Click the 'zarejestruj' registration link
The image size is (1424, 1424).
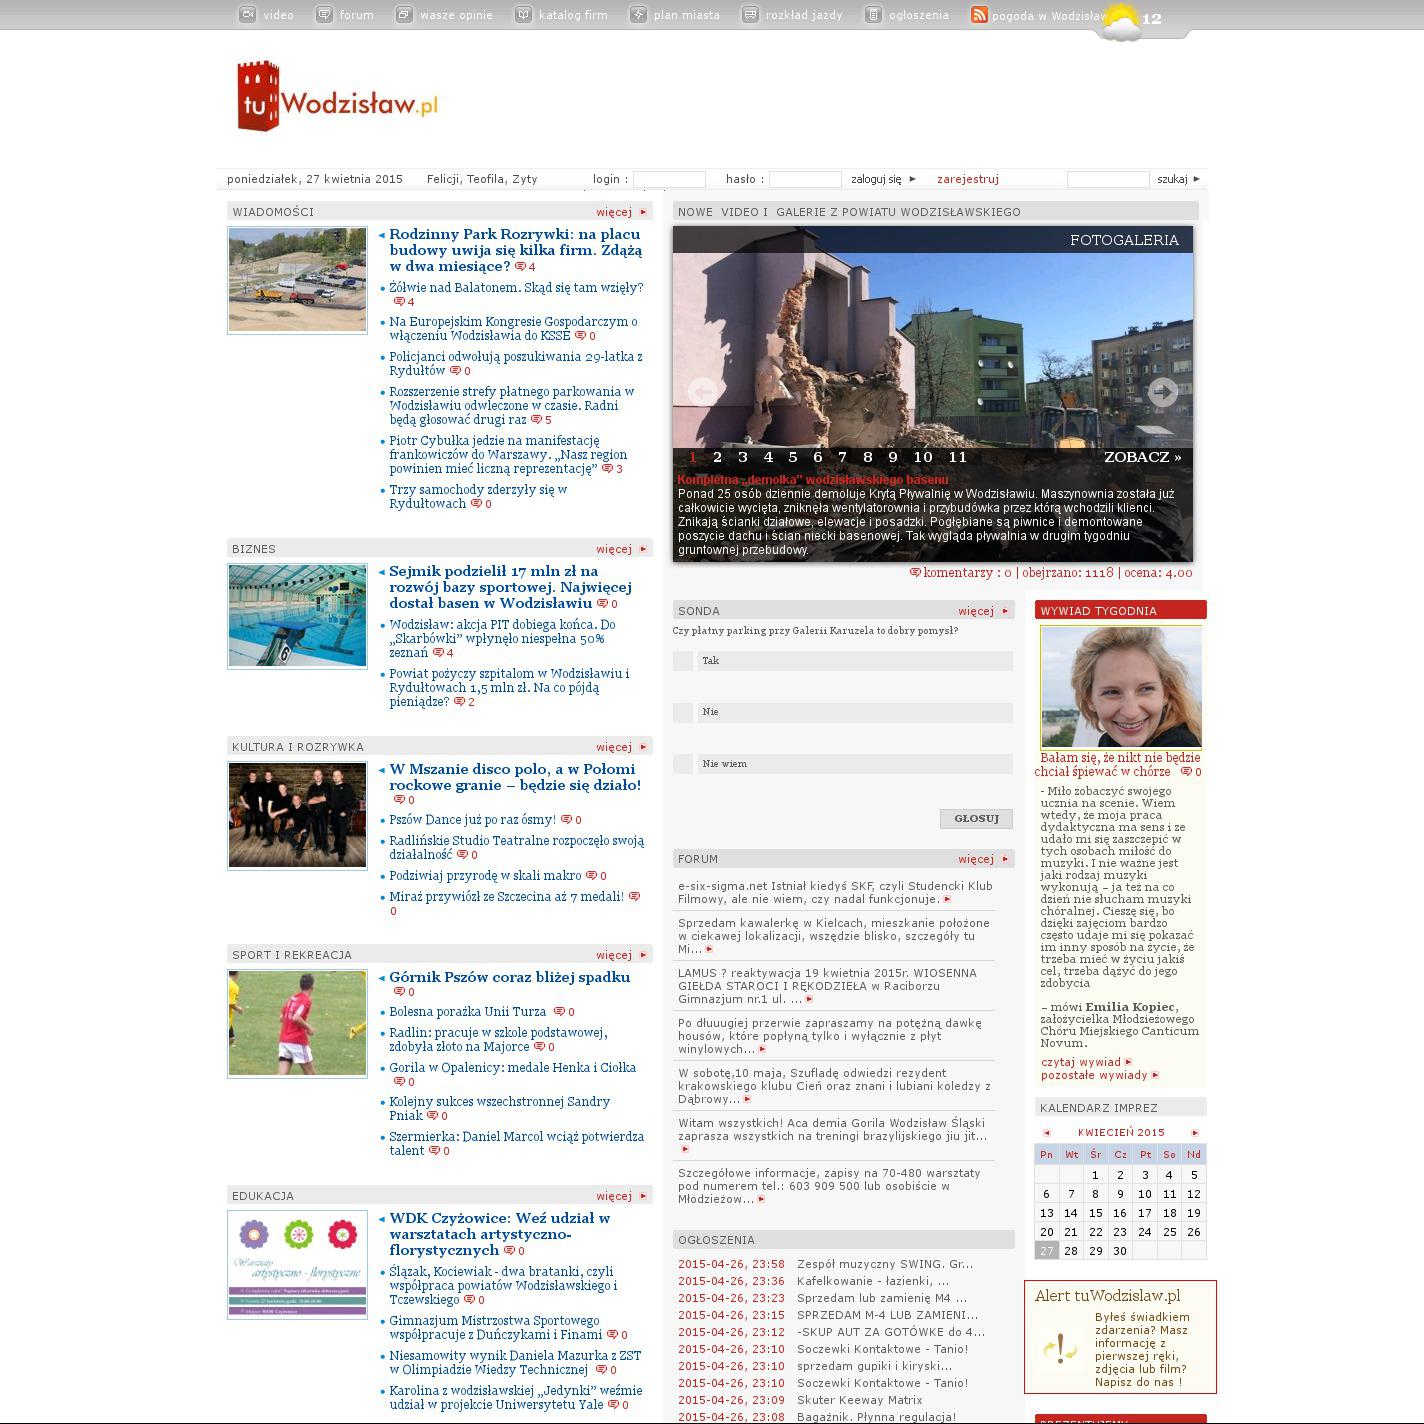pos(967,179)
